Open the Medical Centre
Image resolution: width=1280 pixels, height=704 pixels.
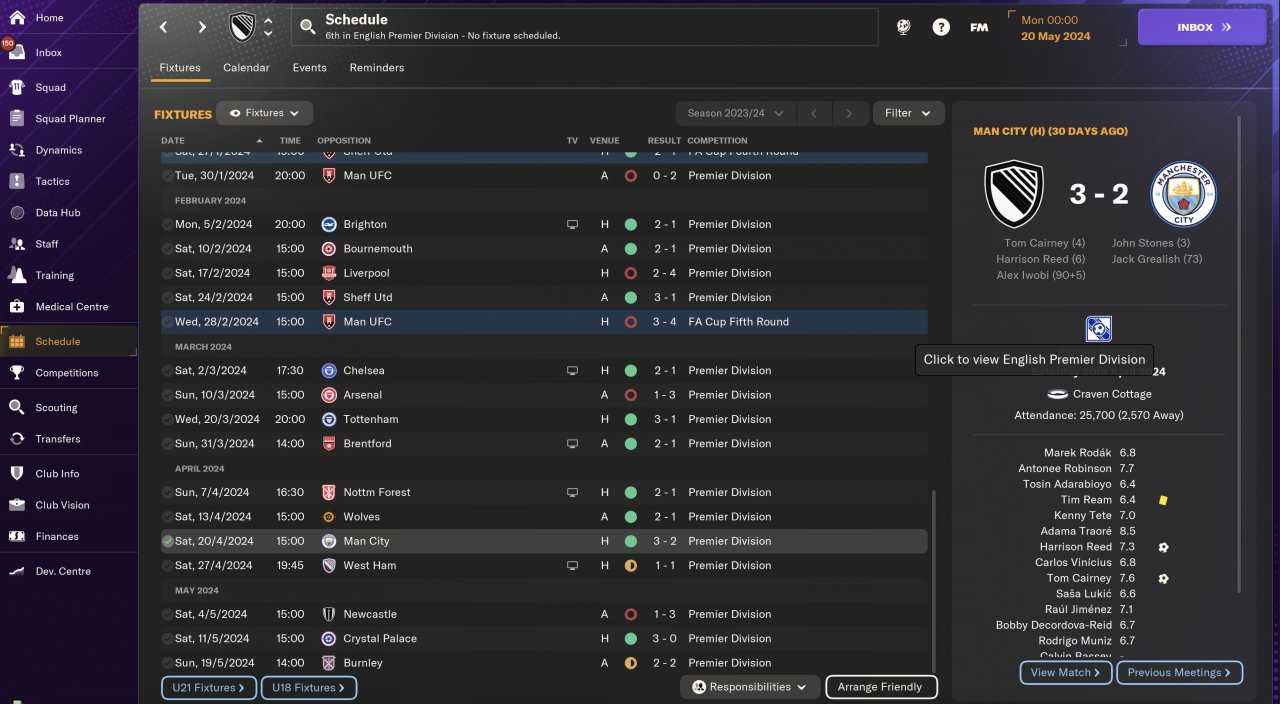coord(71,307)
